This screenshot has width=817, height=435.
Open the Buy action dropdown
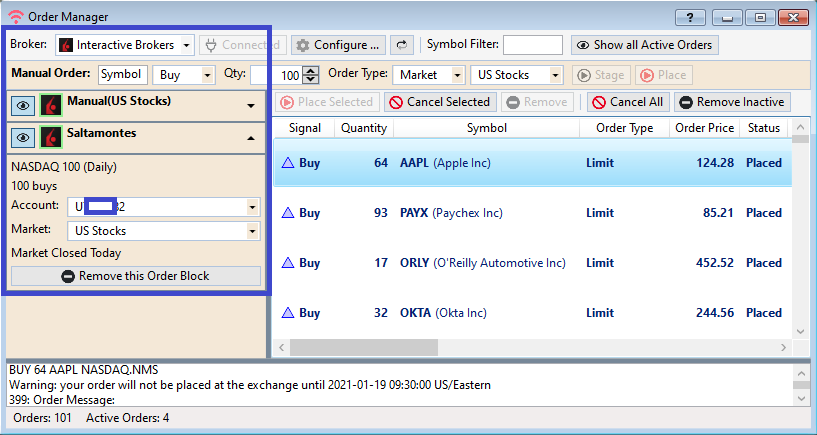(x=207, y=75)
